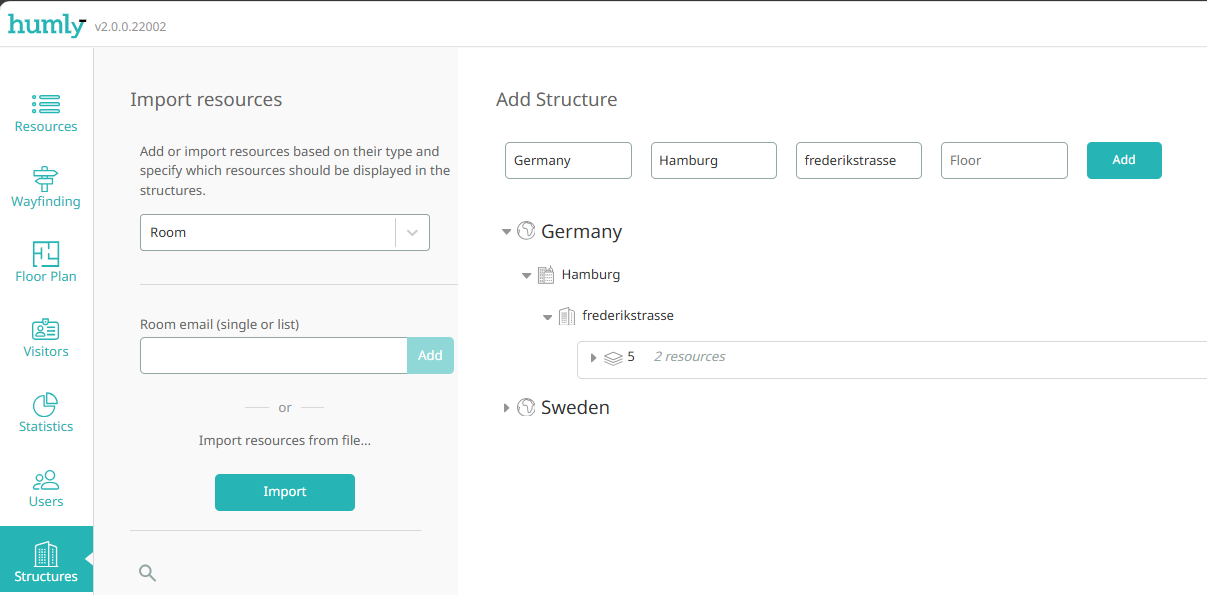Go to Wayfinding signpost icon
Screen dimensions: 1207x595
pos(46,180)
